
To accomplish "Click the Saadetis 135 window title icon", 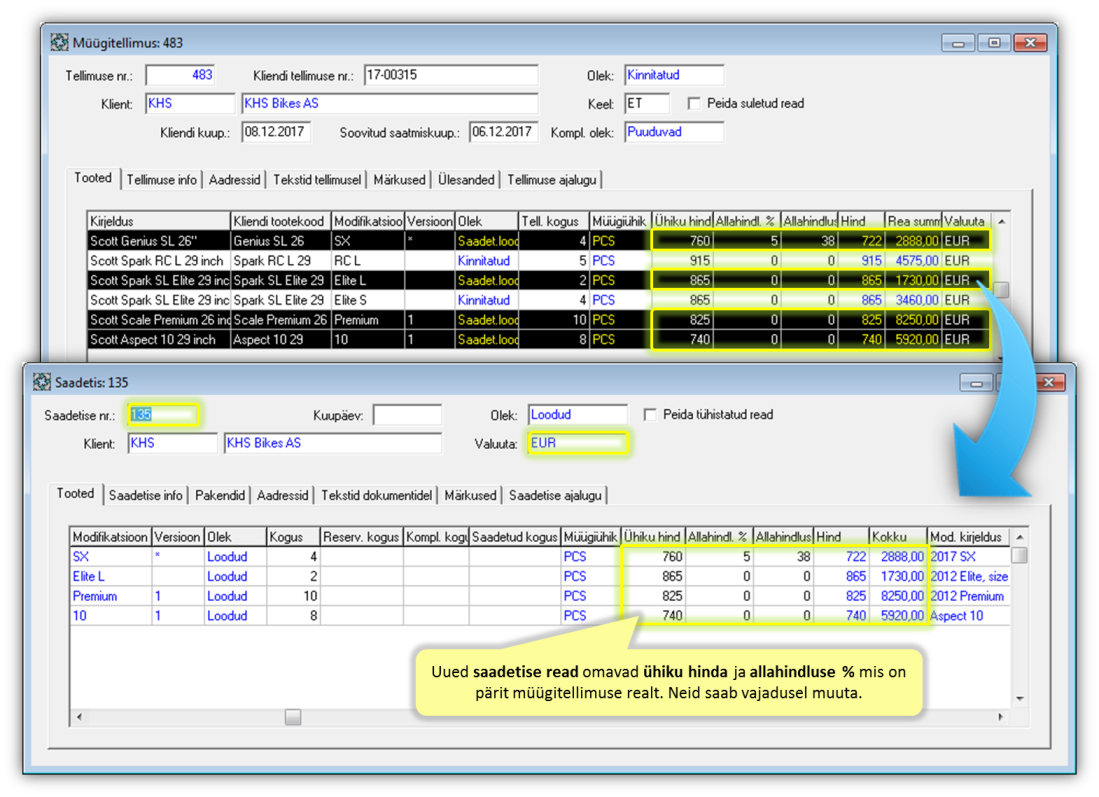I will pos(41,382).
